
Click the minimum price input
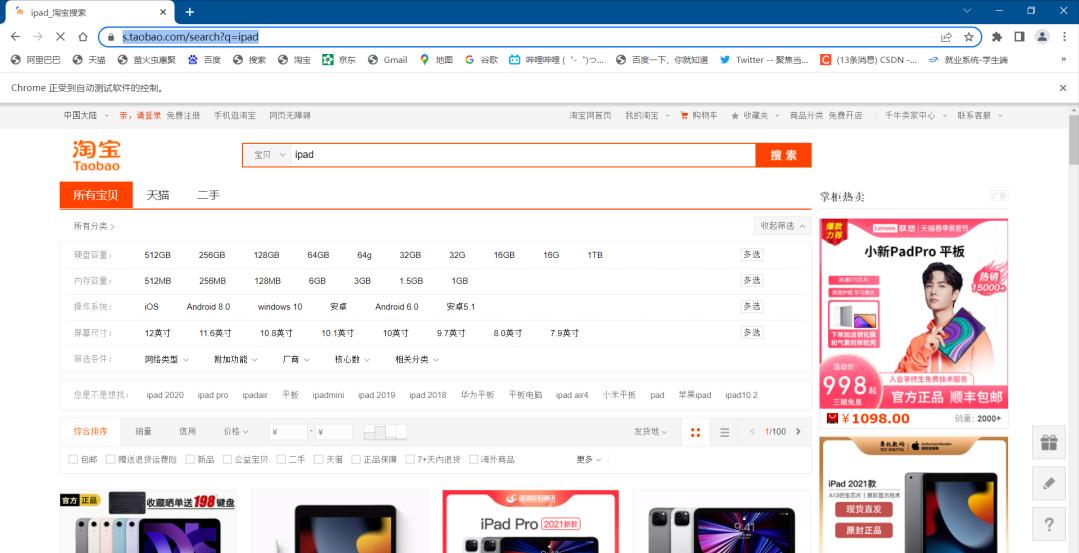pyautogui.click(x=289, y=432)
